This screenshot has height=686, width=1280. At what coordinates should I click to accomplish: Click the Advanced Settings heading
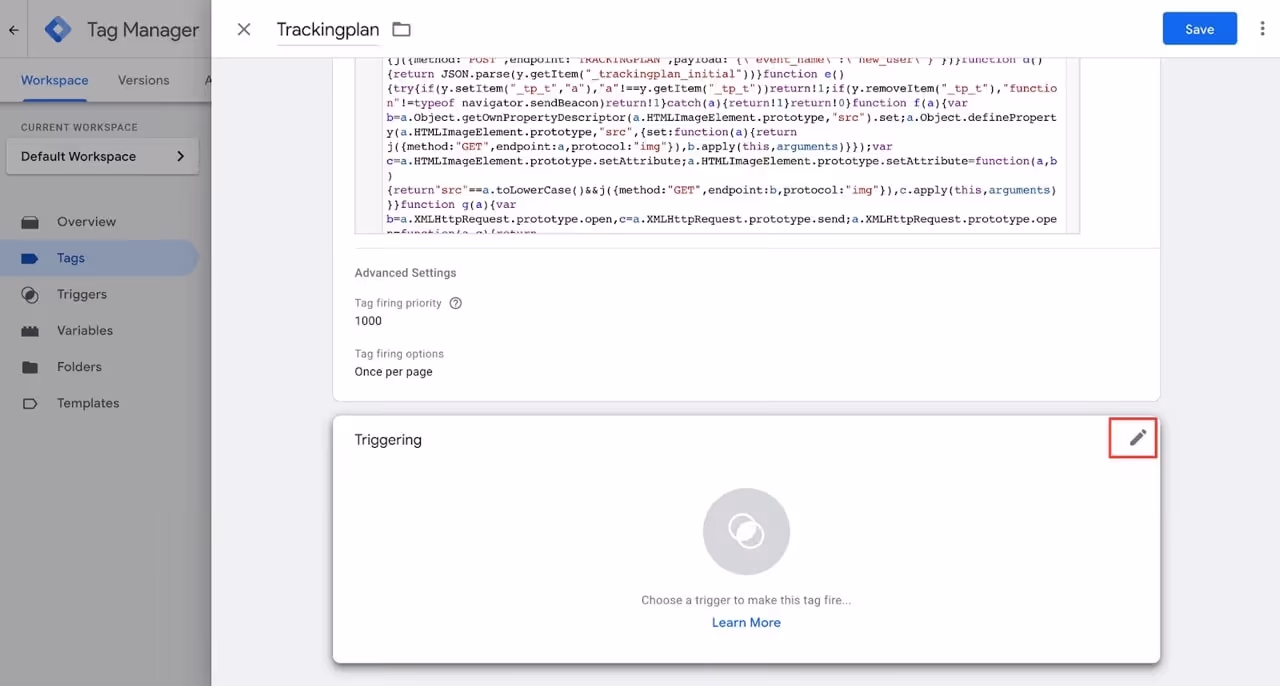pos(405,273)
